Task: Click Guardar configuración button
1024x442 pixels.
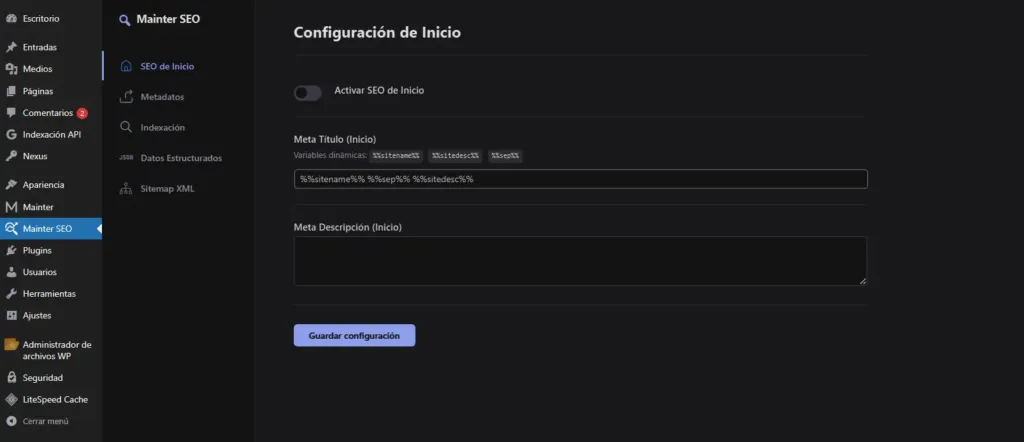Action: 354,336
